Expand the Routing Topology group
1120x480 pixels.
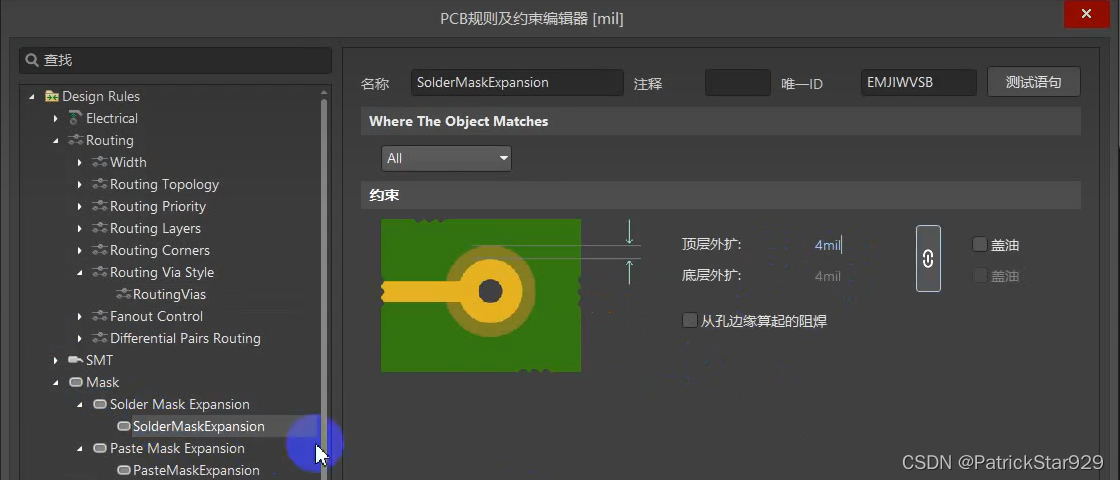coord(79,184)
